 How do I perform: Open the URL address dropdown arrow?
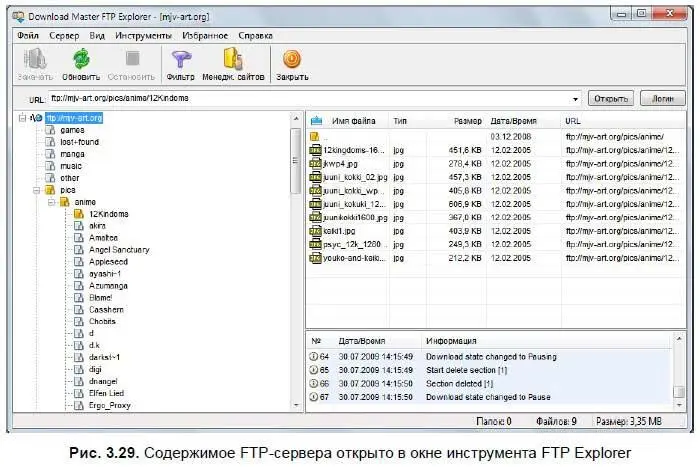[x=576, y=99]
